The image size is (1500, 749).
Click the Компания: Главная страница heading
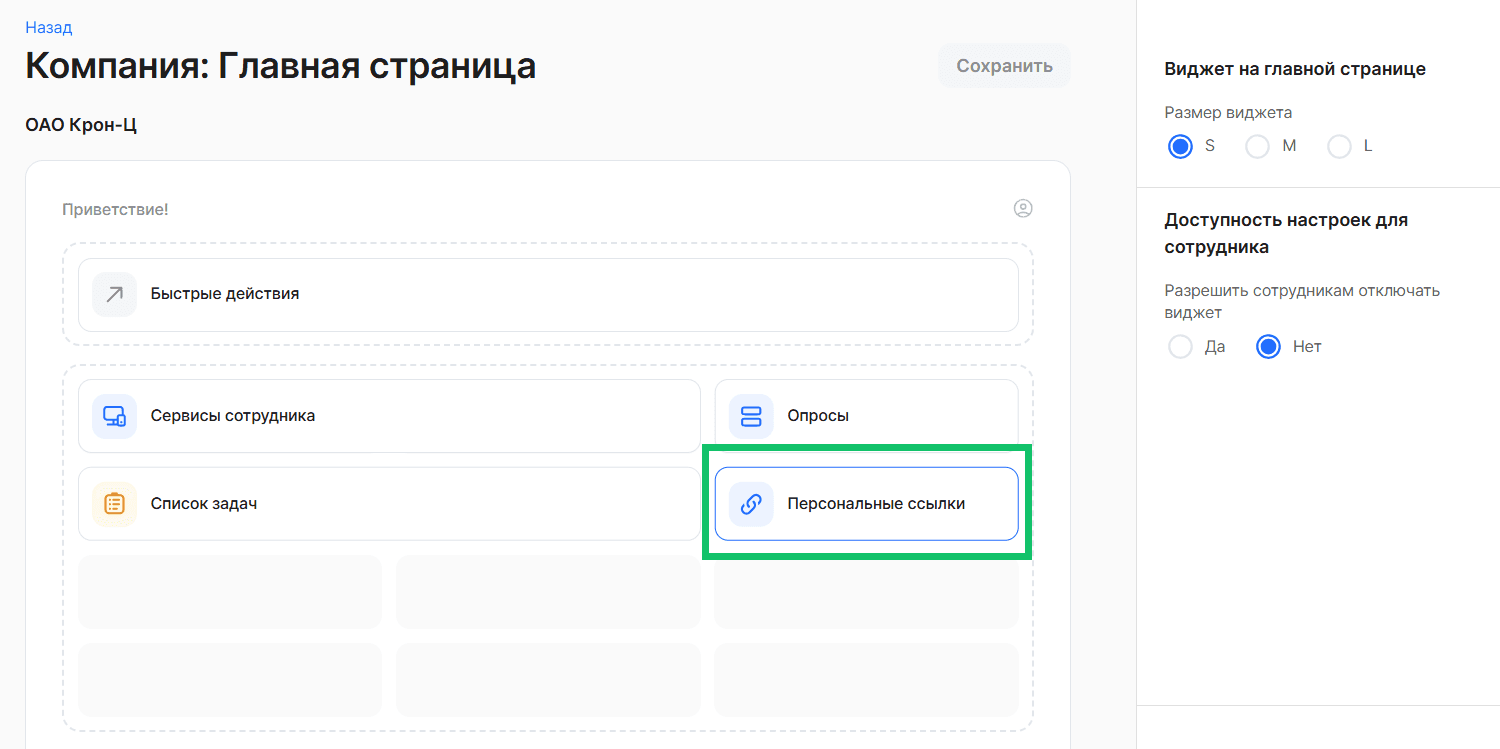coord(280,65)
